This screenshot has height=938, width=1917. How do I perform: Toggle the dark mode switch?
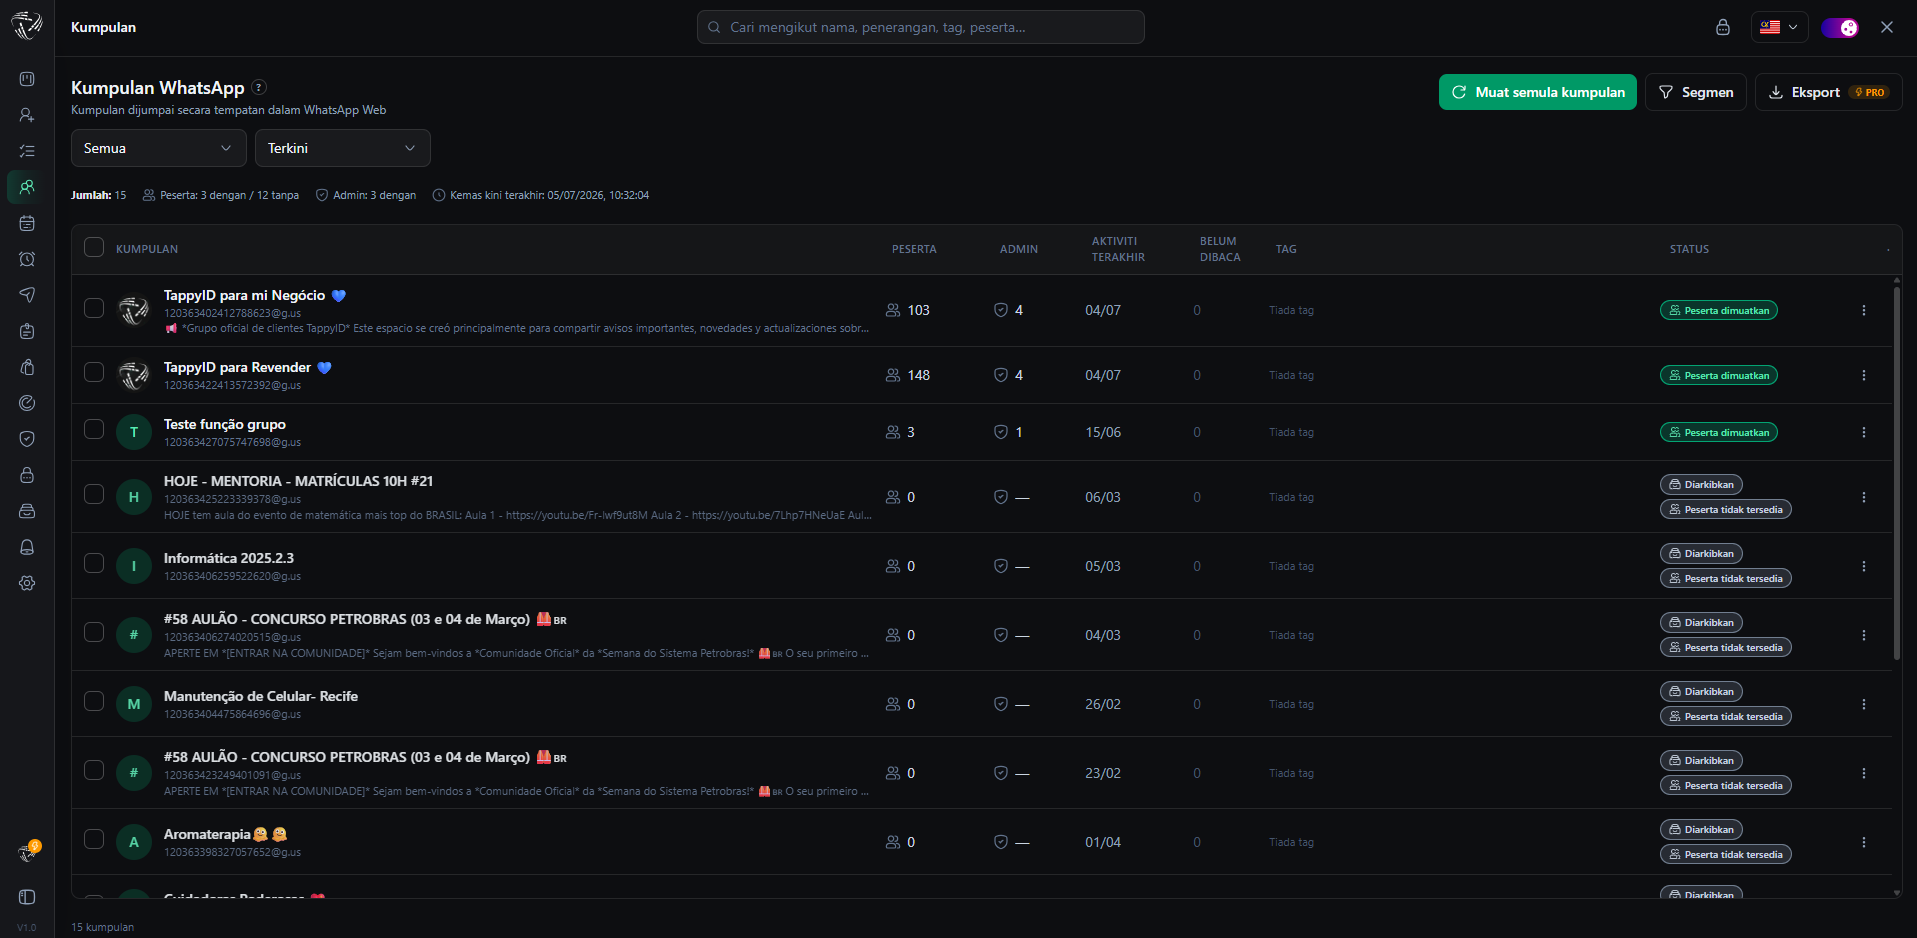coord(1839,27)
